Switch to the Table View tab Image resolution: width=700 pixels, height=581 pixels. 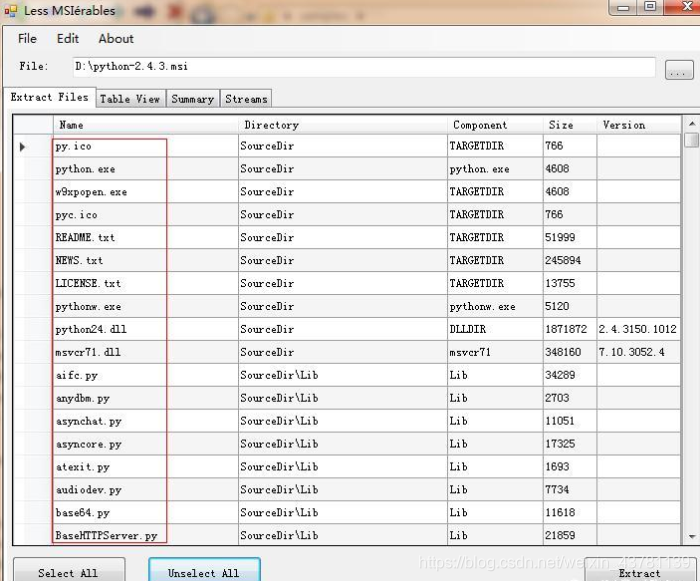pyautogui.click(x=130, y=99)
